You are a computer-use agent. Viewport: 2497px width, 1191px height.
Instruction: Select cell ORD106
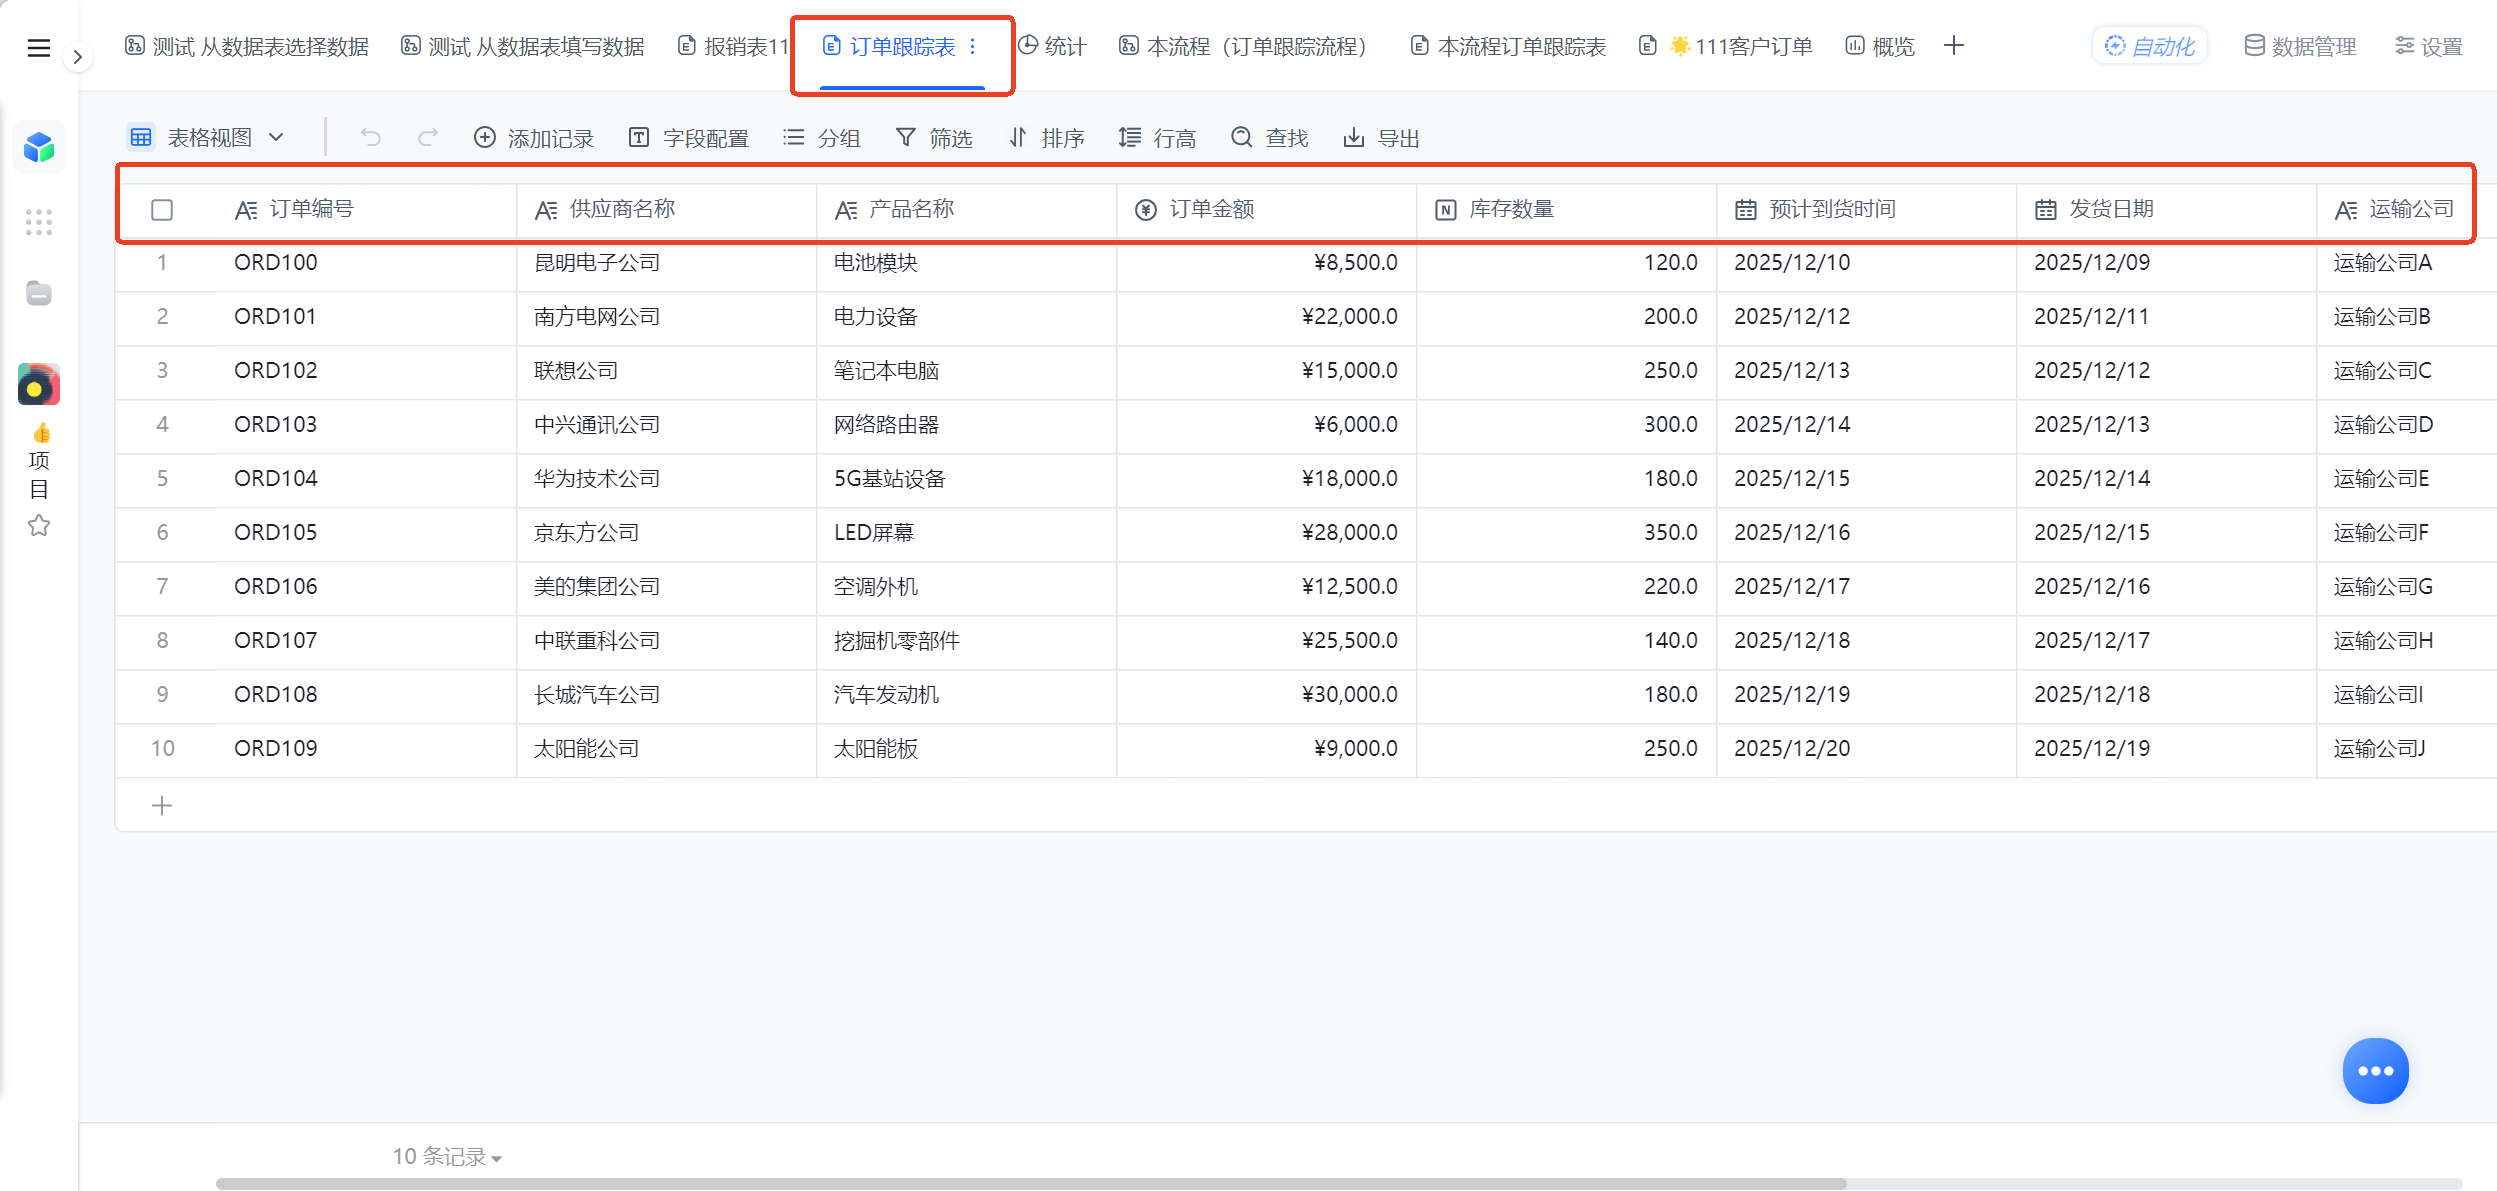pyautogui.click(x=365, y=587)
